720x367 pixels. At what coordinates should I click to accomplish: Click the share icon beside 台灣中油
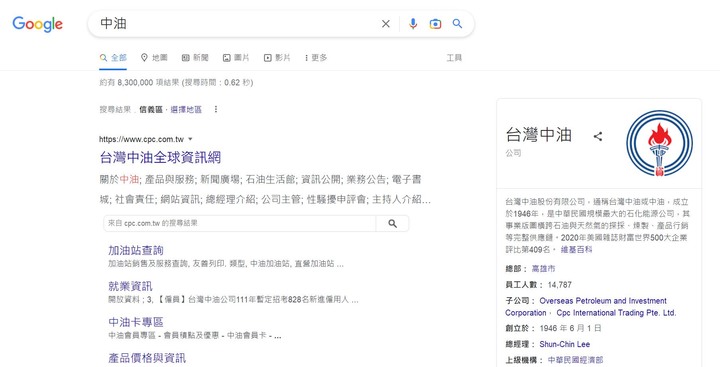click(x=597, y=136)
